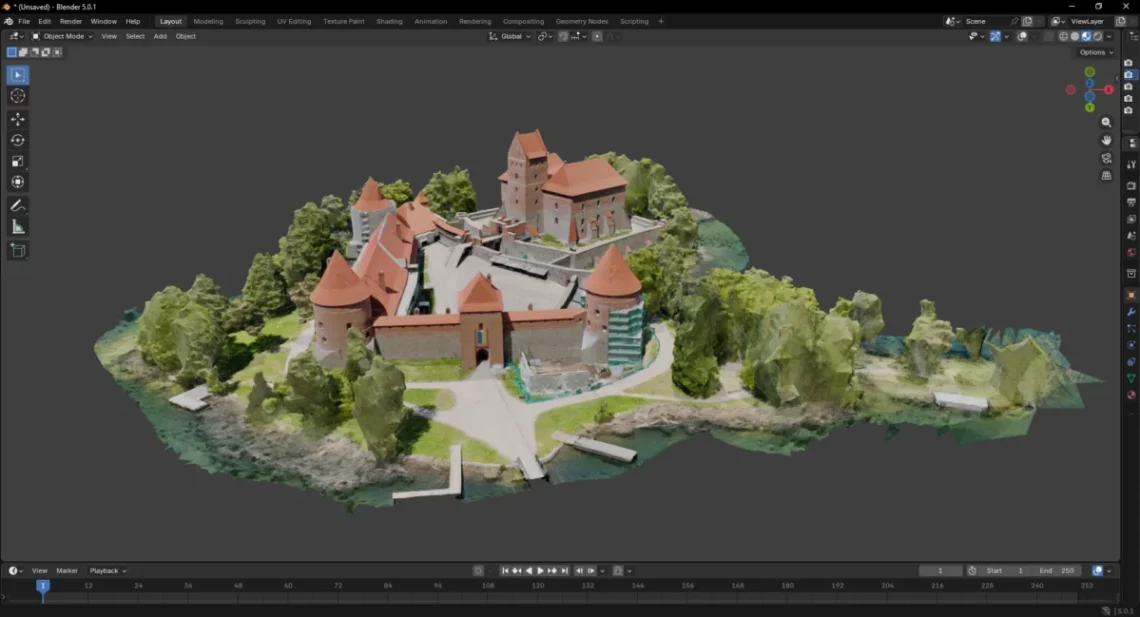Viewport: 1140px width, 617px height.
Task: Select the Move tool in the toolbar
Action: [x=18, y=119]
